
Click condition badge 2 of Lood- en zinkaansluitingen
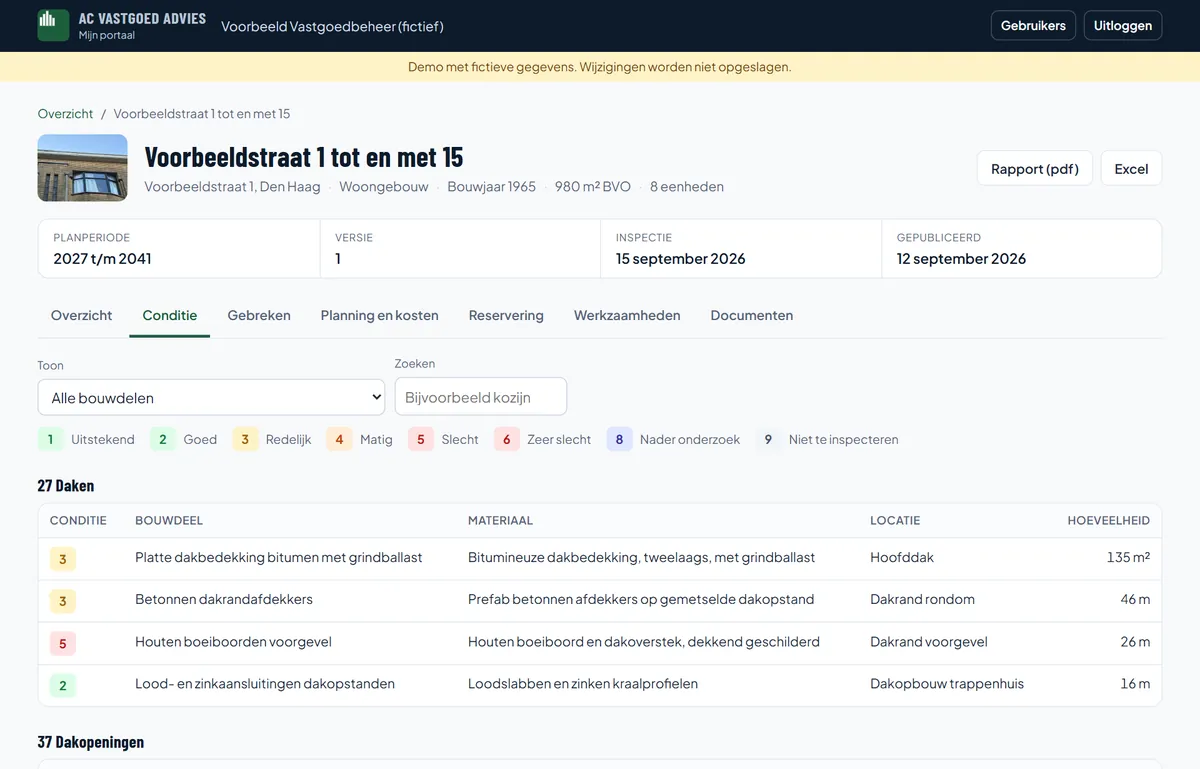pos(63,685)
